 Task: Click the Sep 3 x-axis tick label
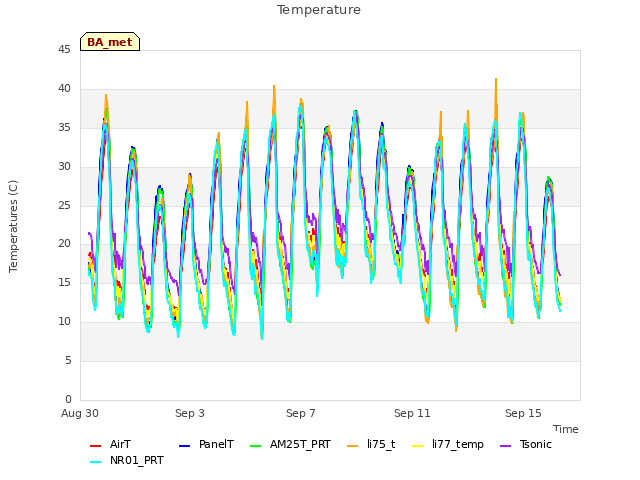190,413
